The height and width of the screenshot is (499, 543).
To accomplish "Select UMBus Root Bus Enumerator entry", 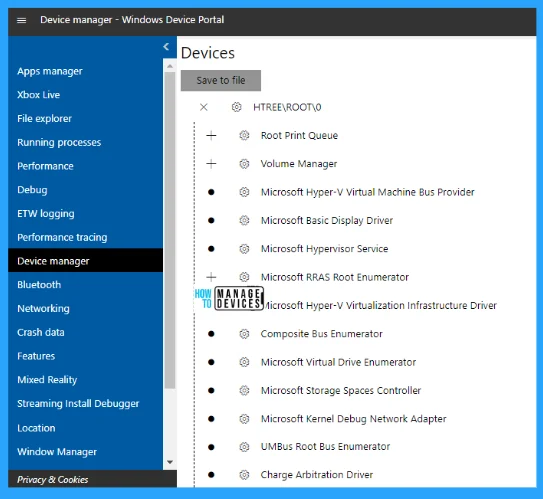I will click(x=326, y=447).
